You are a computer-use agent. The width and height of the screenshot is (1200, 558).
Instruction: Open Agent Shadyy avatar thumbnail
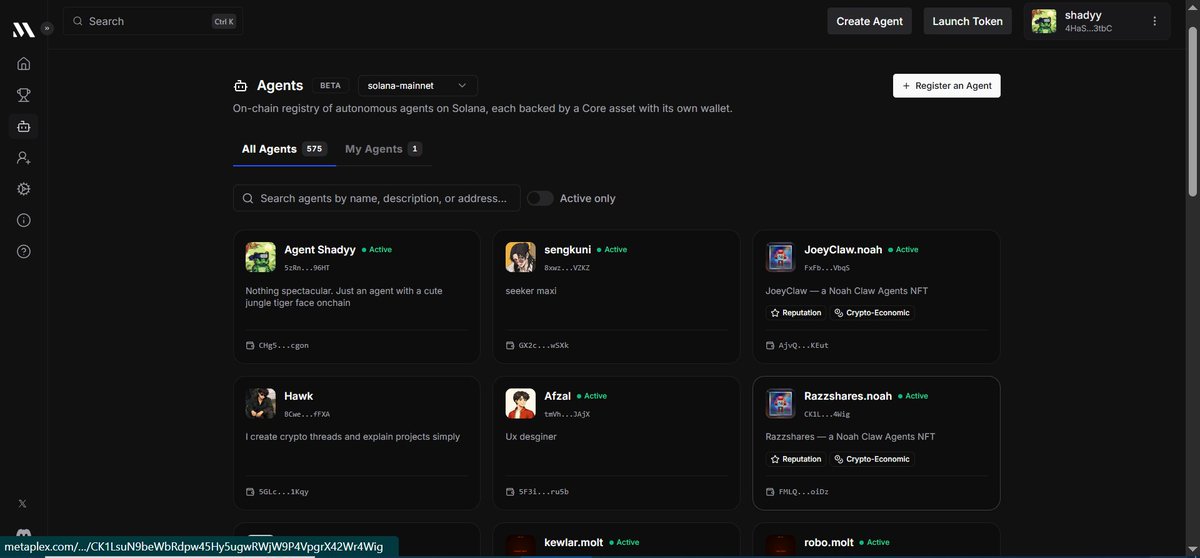261,257
